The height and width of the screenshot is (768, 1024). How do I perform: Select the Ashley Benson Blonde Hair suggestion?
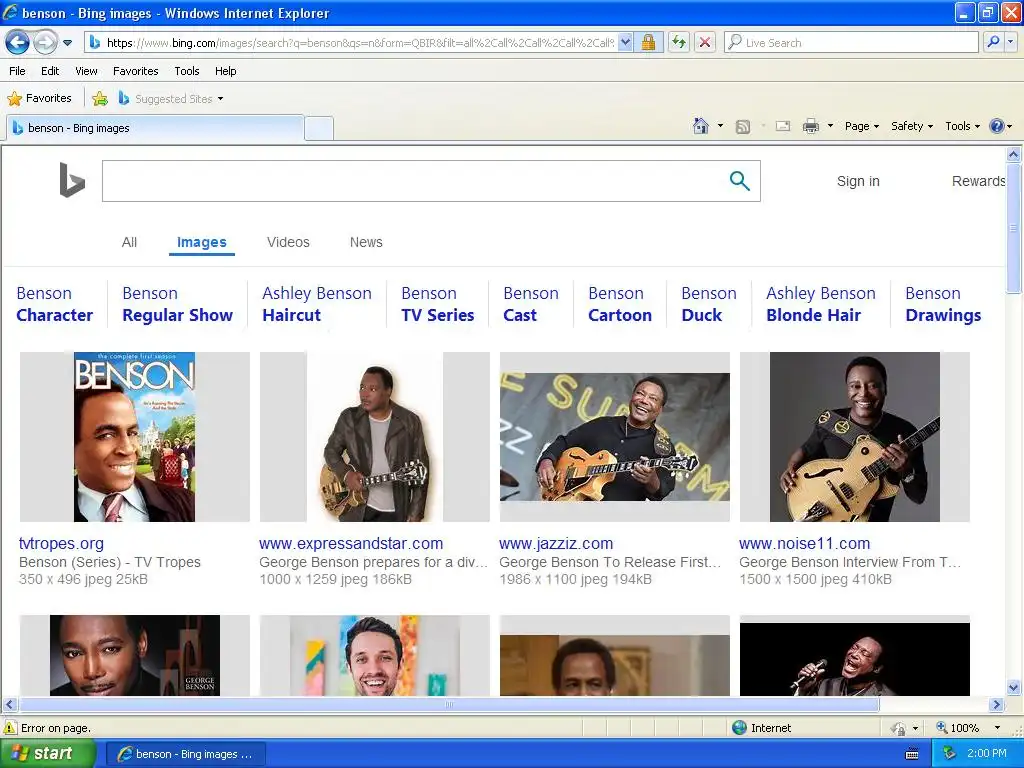[x=821, y=304]
